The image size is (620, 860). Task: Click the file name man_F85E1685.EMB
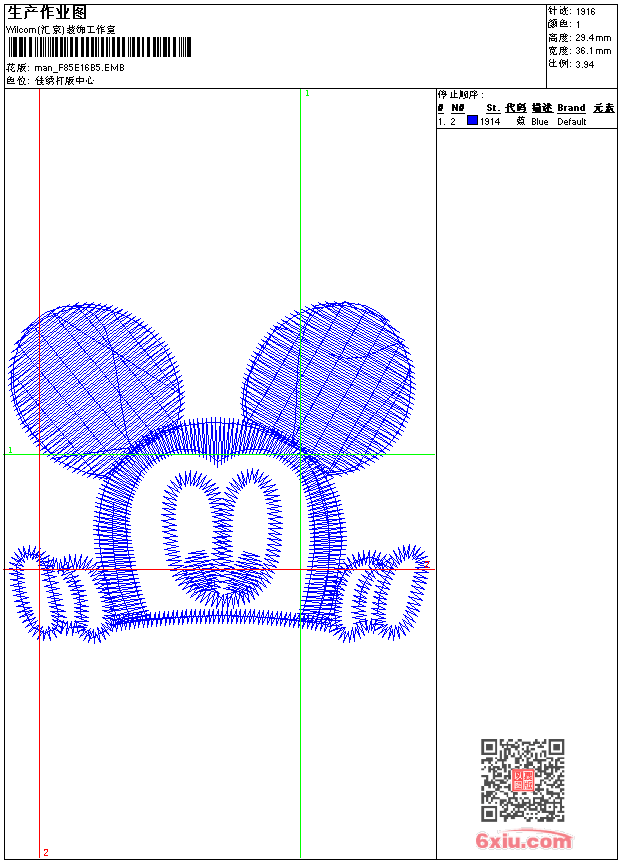pos(80,67)
